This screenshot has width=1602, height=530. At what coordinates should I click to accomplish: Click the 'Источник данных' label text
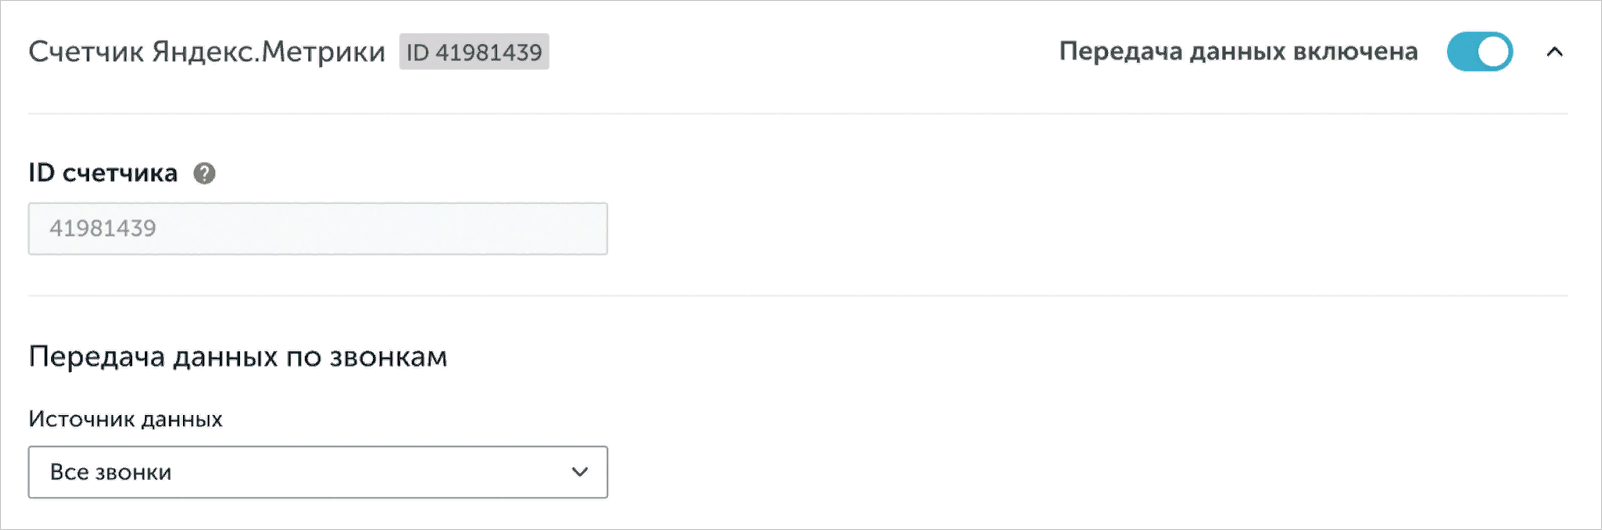126,419
